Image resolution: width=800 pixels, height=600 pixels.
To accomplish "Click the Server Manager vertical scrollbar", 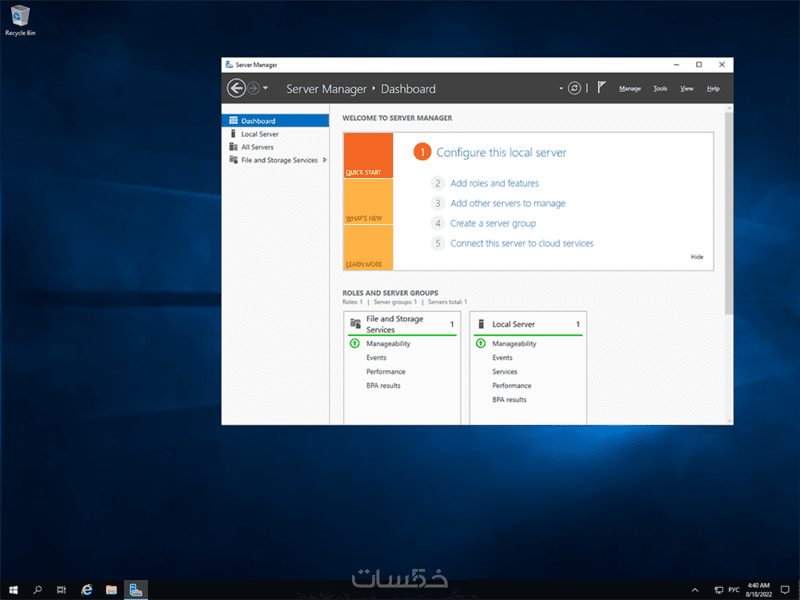I will 729,213.
